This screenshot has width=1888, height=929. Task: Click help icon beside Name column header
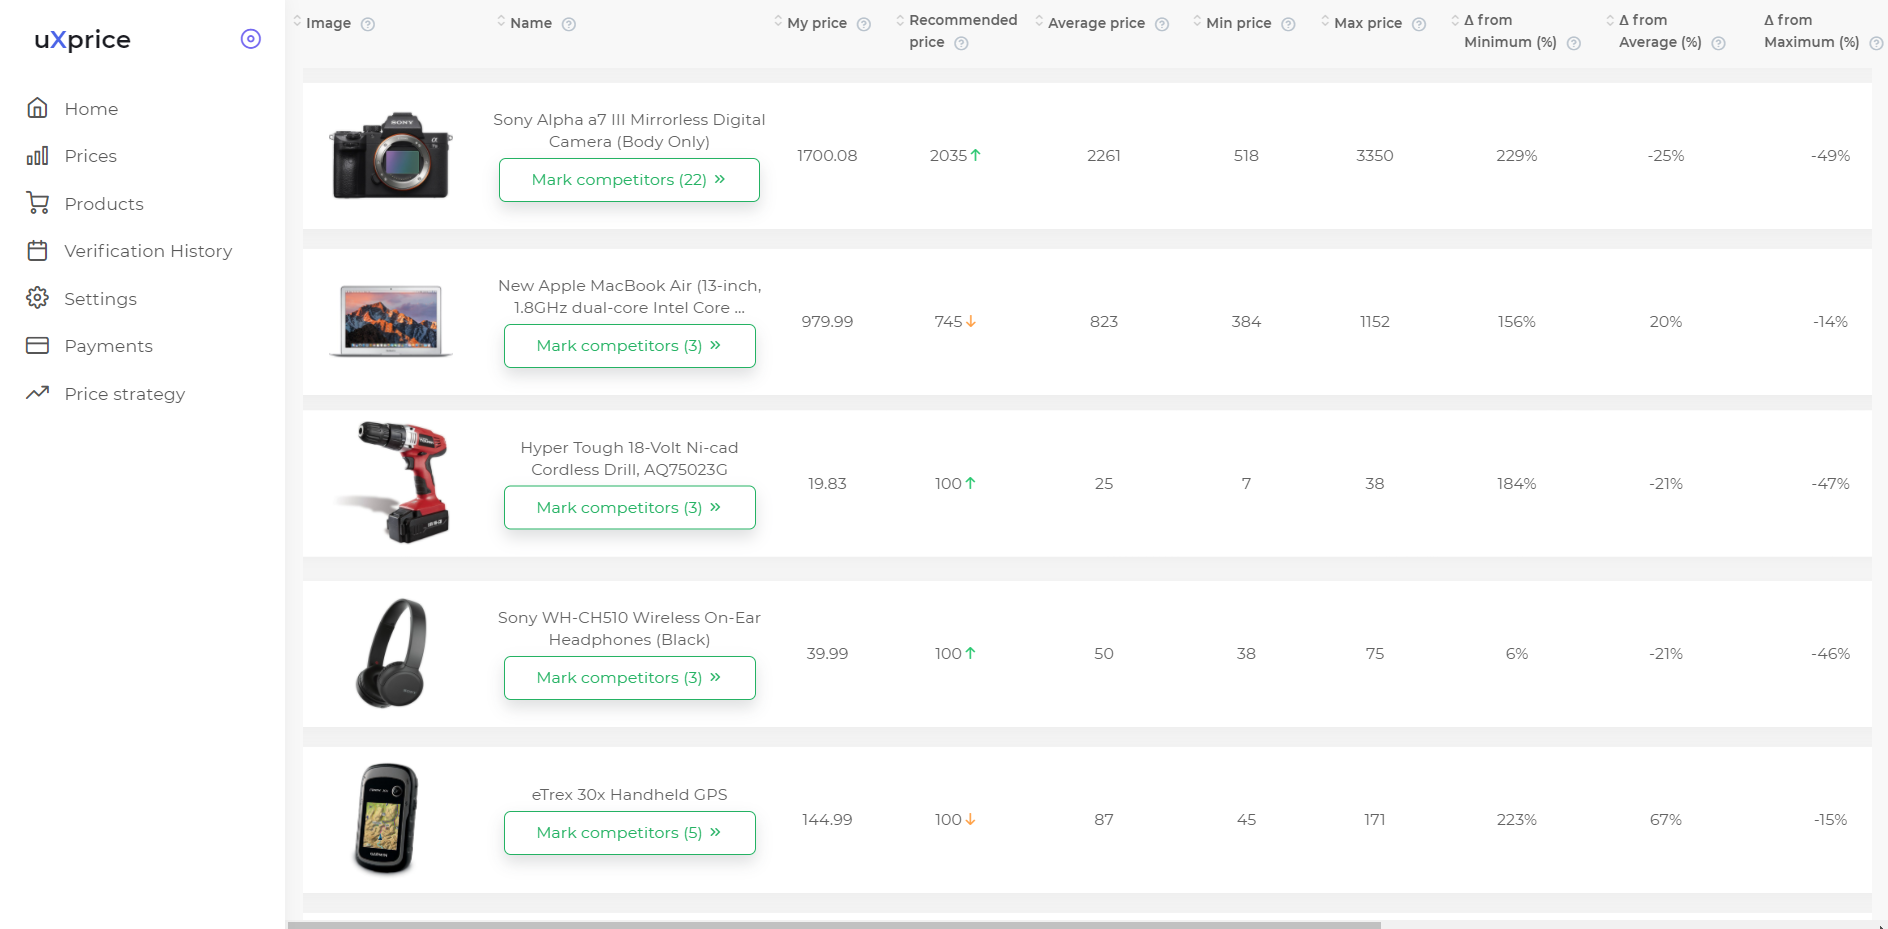(569, 24)
